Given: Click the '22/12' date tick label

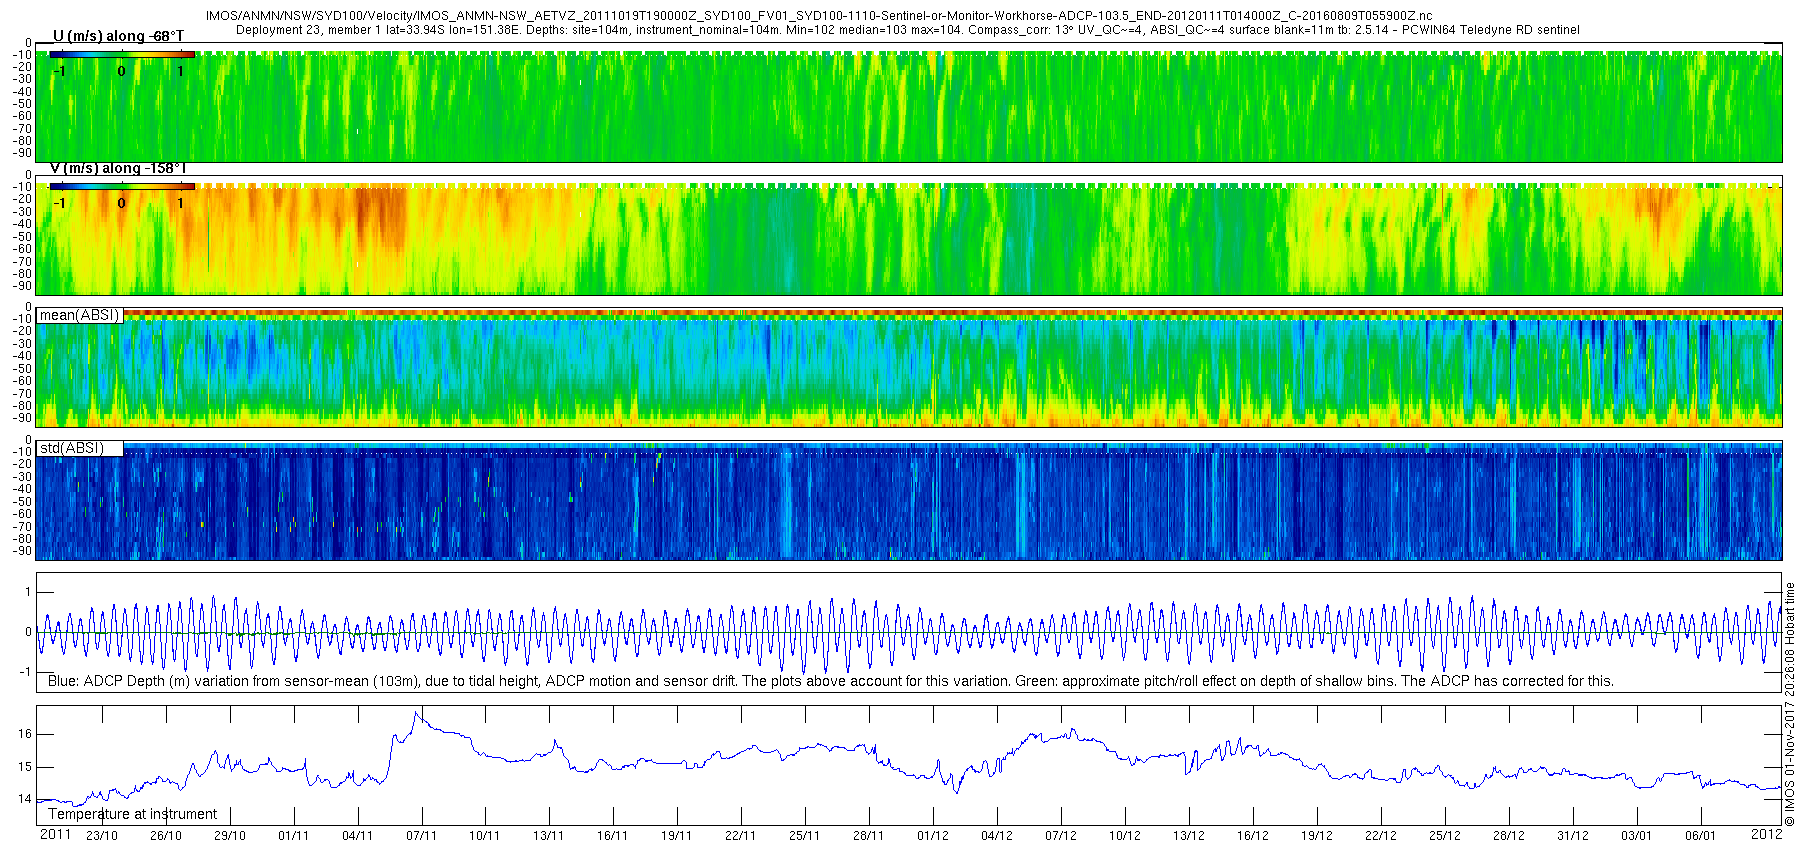Looking at the screenshot, I should 1381,836.
